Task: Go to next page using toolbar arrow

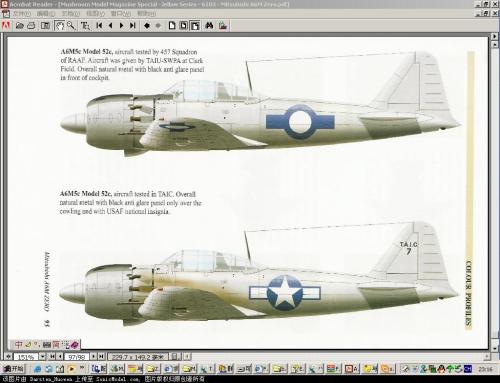Action: click(121, 25)
